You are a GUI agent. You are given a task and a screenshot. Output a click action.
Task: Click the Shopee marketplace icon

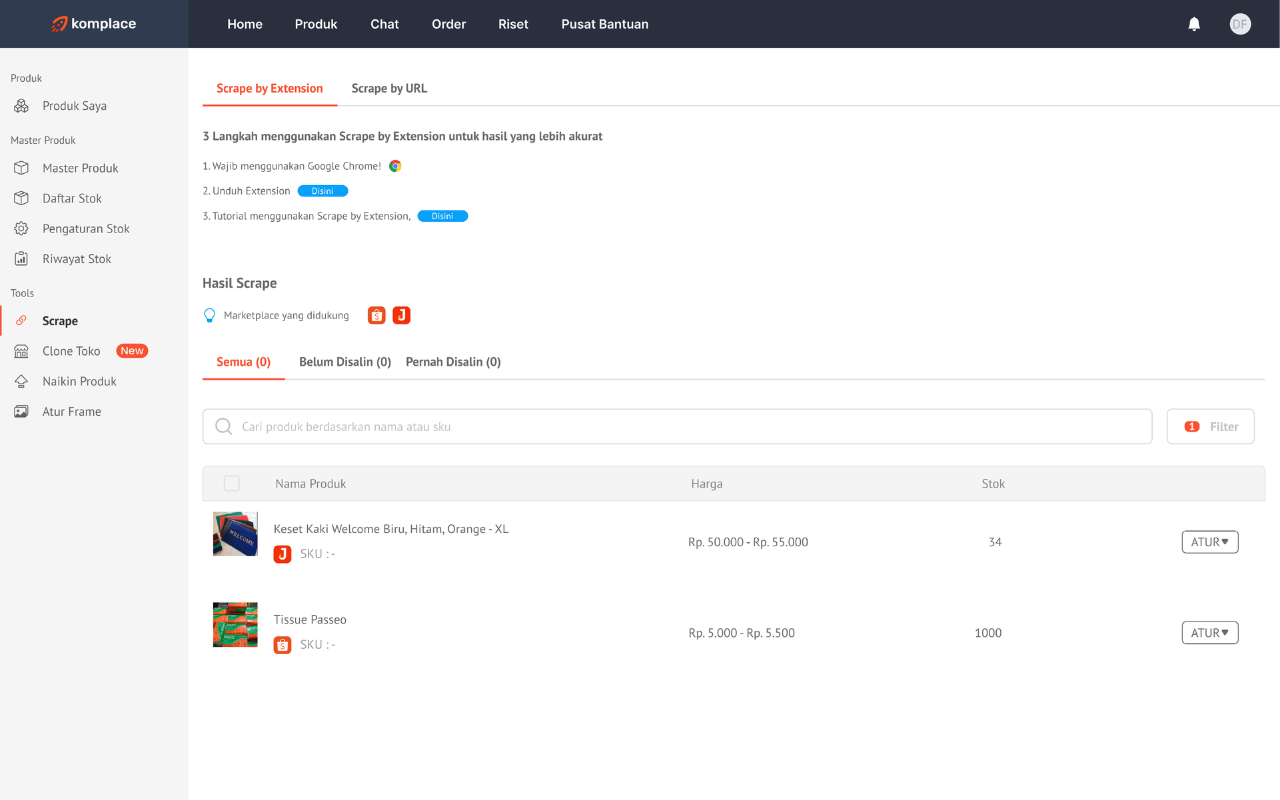click(375, 314)
